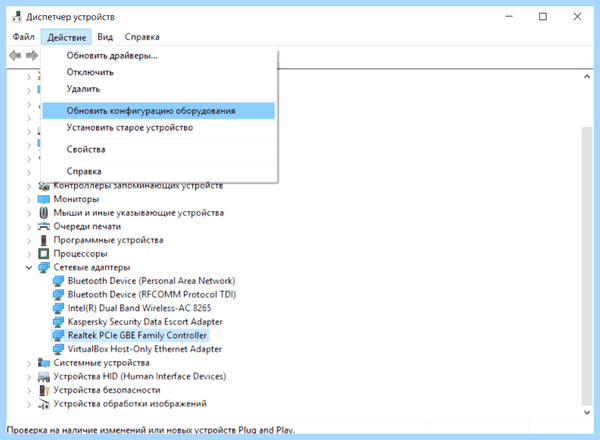Click the Устройства HID icon
Screen dimensions: 600x440
click(x=44, y=376)
